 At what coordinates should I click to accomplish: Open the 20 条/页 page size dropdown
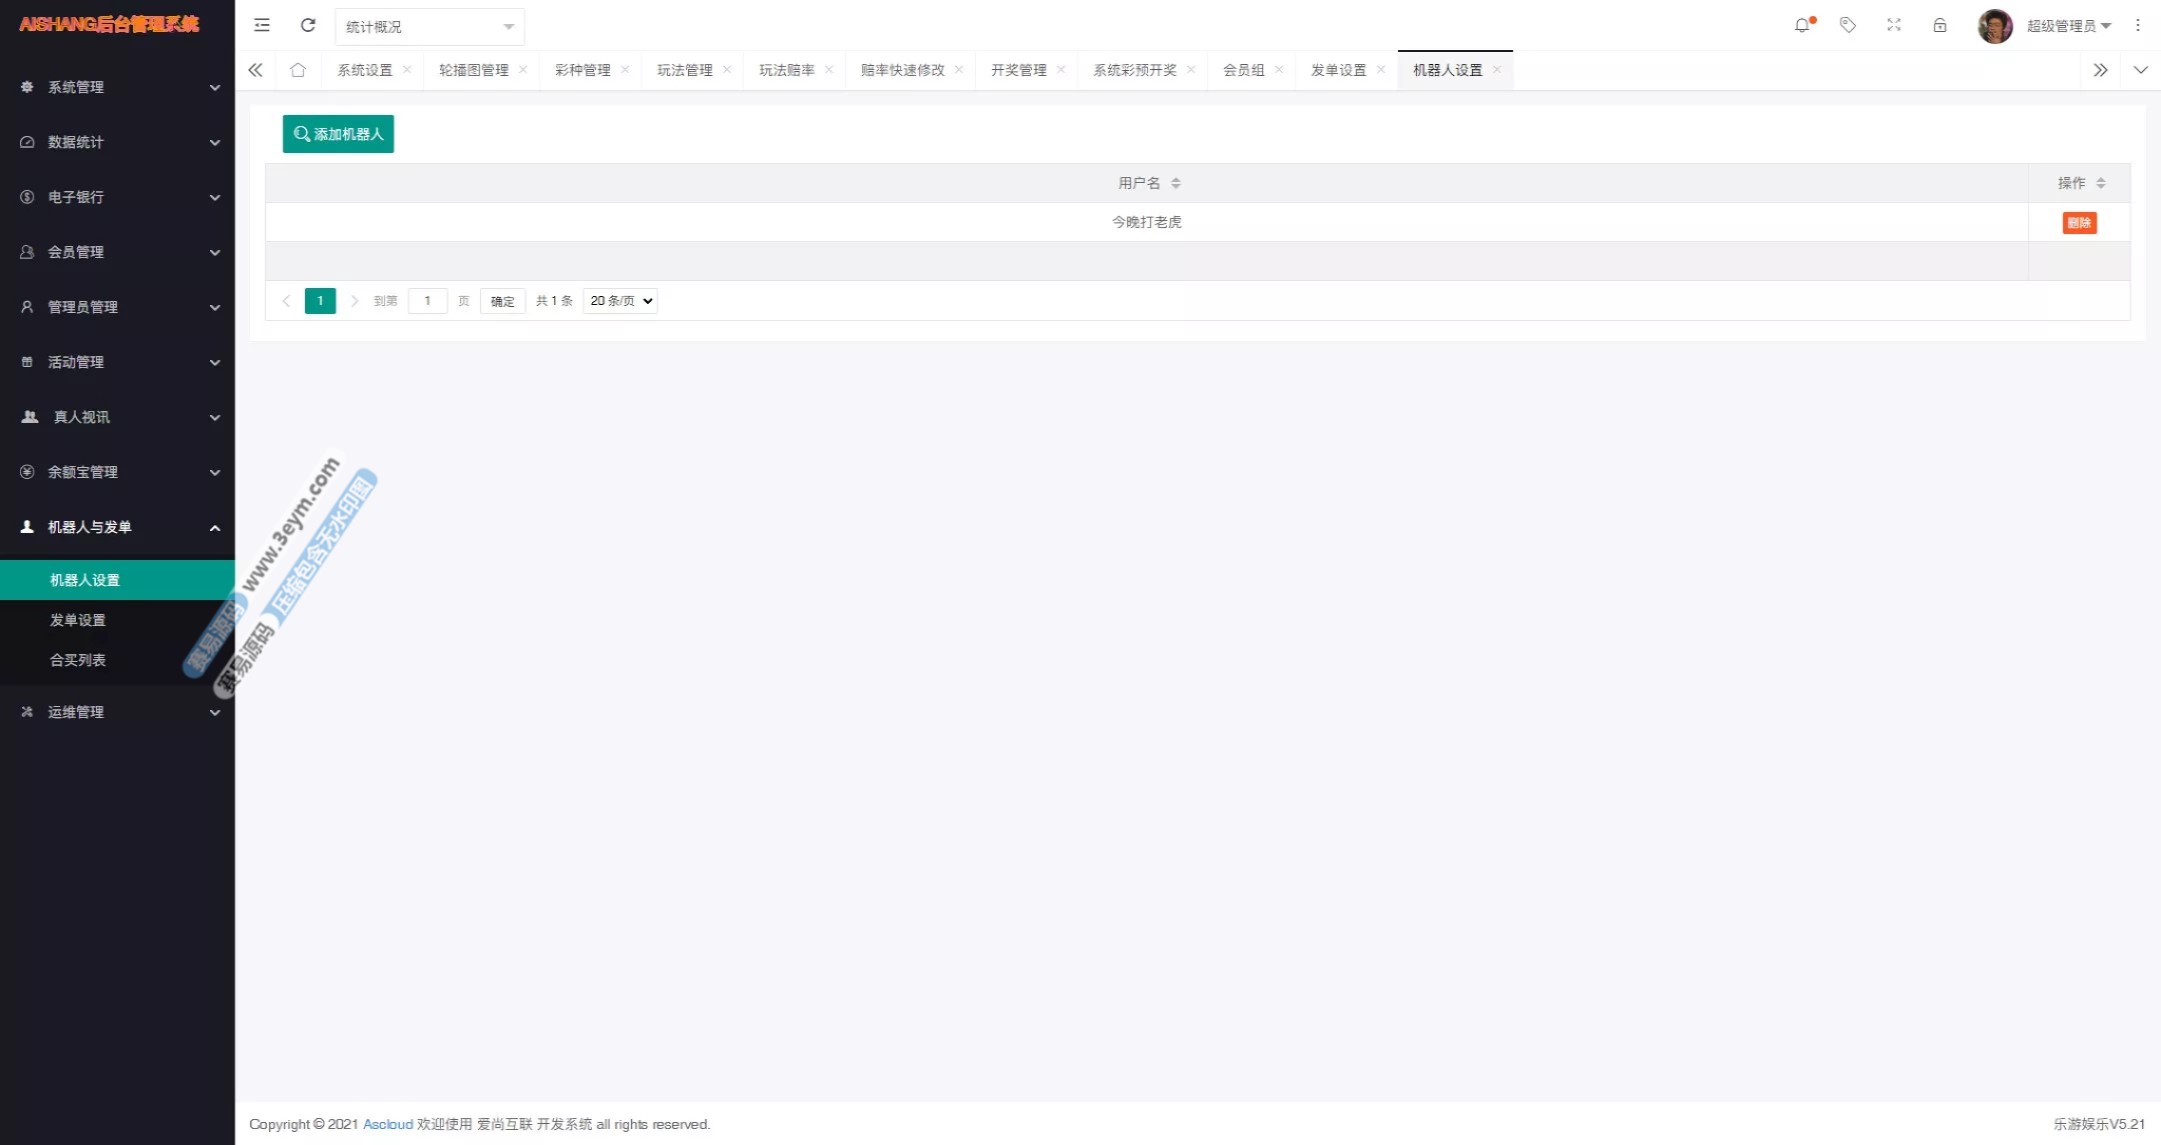click(620, 301)
